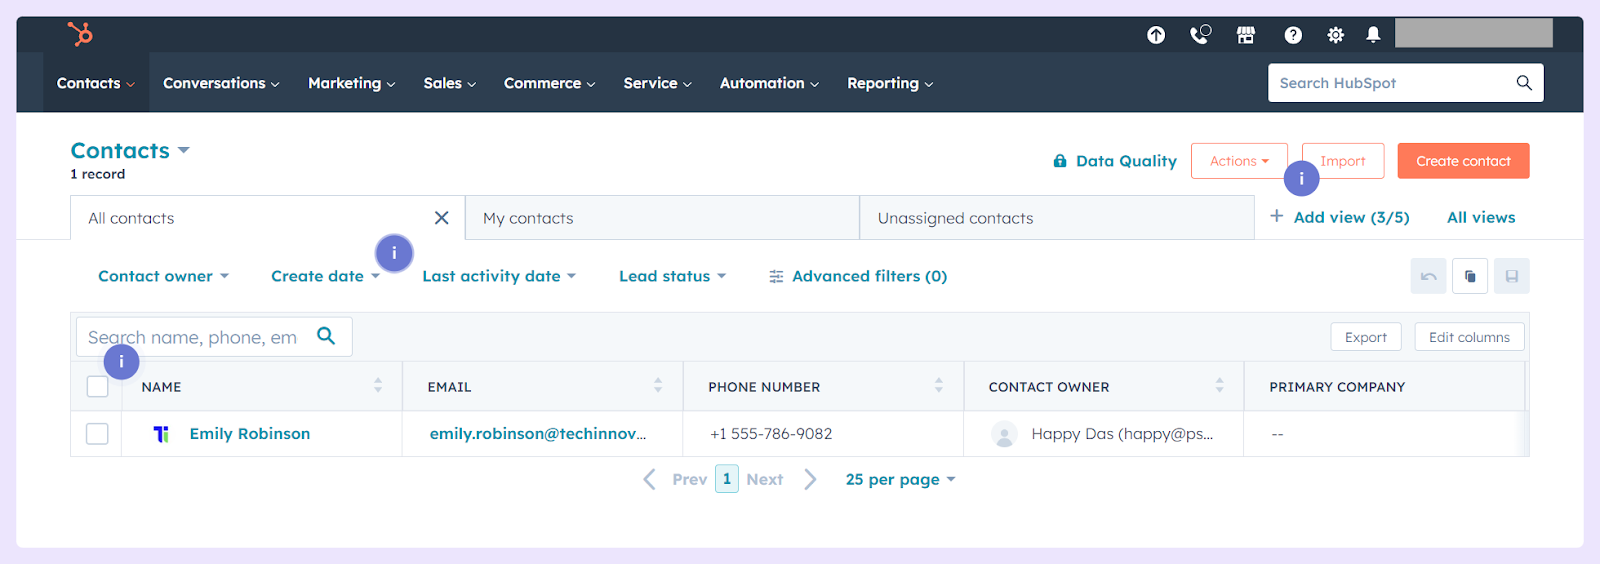The width and height of the screenshot is (1600, 564).
Task: Open the Reporting nav menu
Action: 890,83
